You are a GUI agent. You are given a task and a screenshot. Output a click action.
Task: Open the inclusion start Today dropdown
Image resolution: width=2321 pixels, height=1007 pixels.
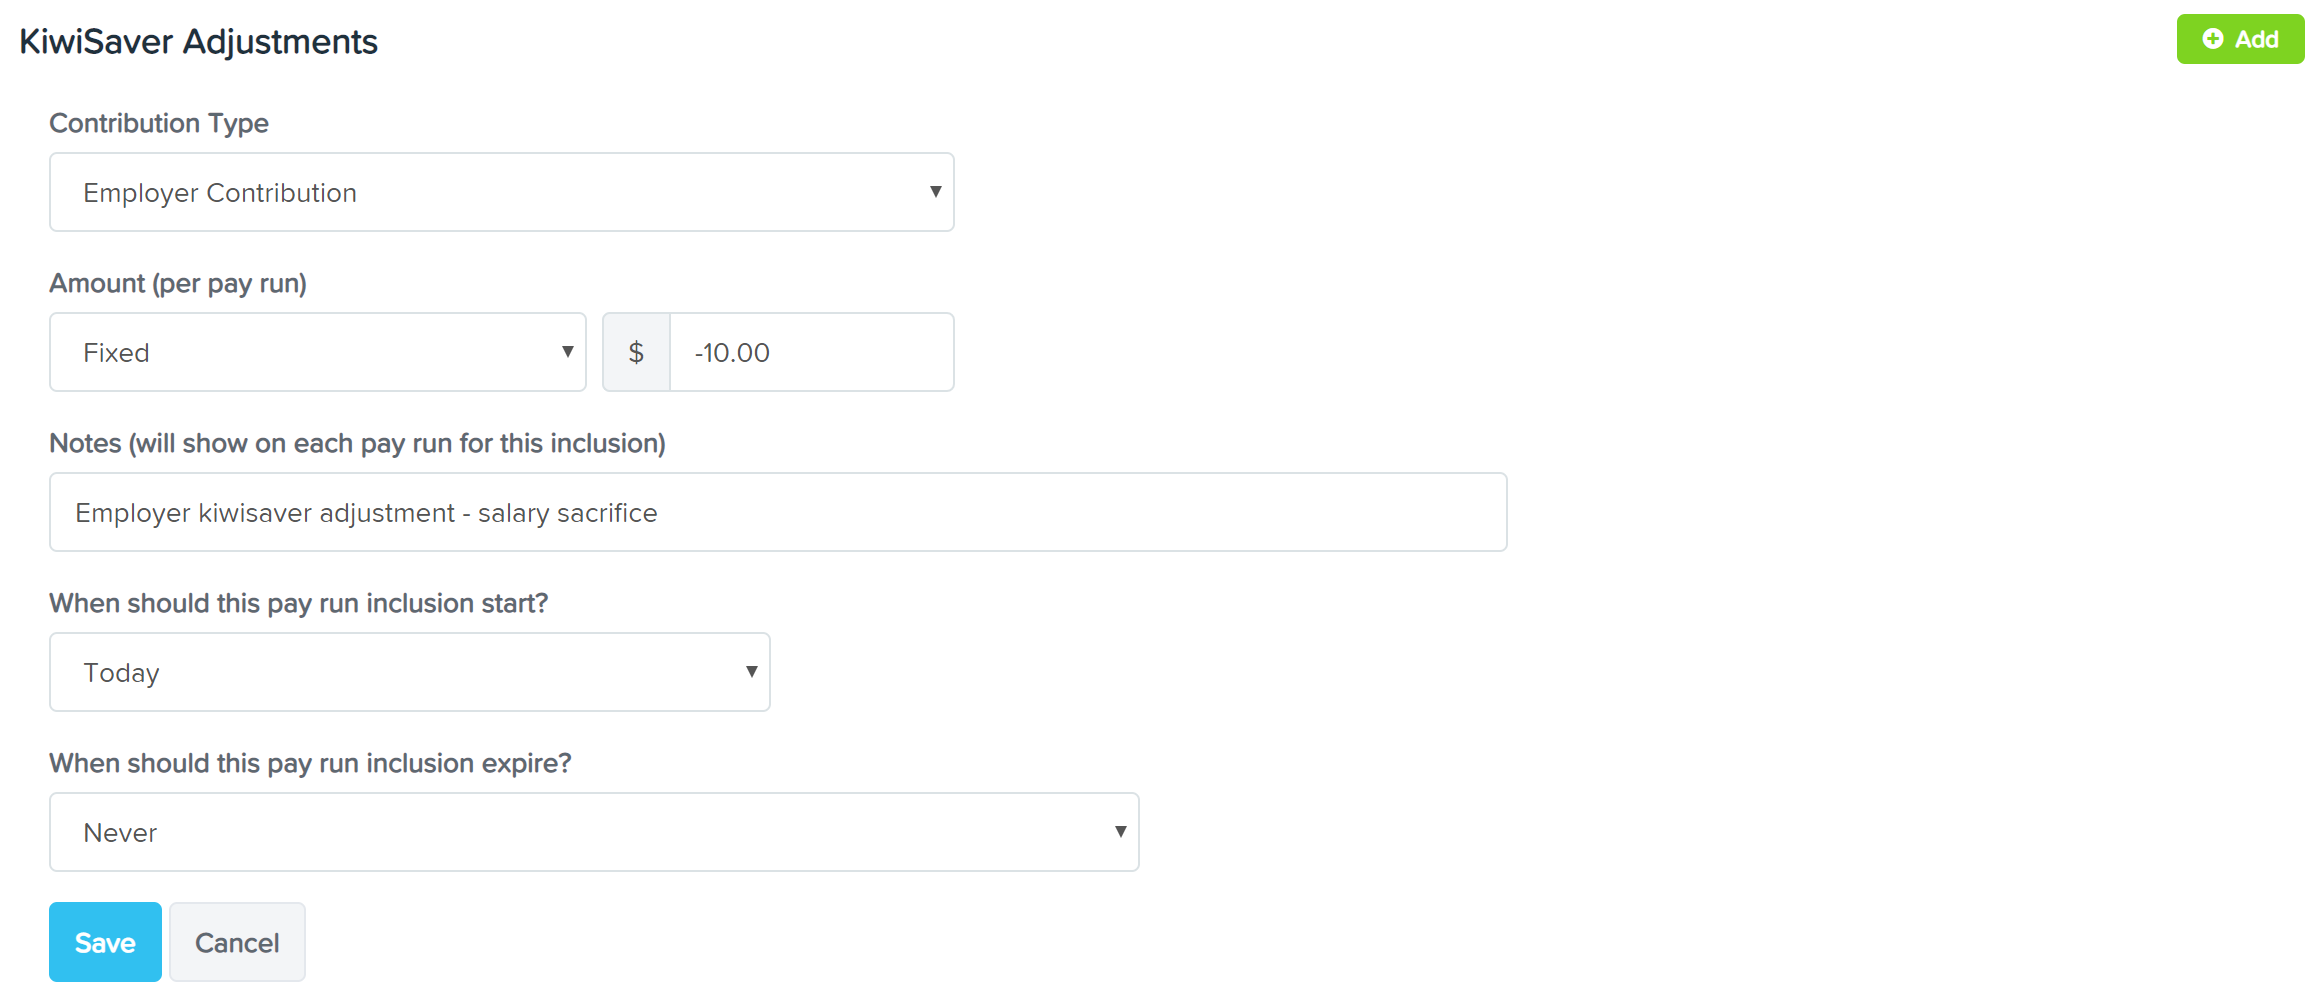pos(410,672)
